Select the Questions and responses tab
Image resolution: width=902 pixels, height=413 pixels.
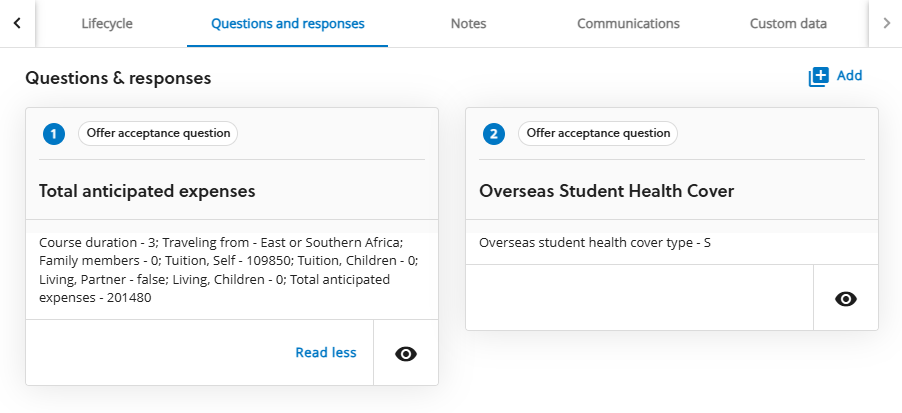tap(287, 24)
